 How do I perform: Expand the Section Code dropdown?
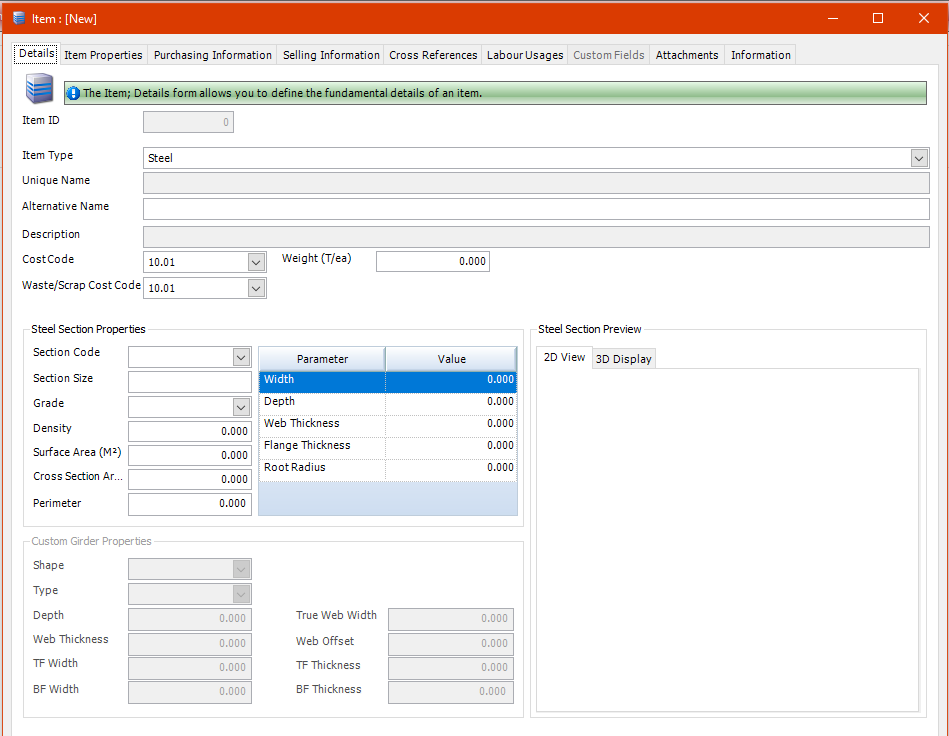click(241, 357)
